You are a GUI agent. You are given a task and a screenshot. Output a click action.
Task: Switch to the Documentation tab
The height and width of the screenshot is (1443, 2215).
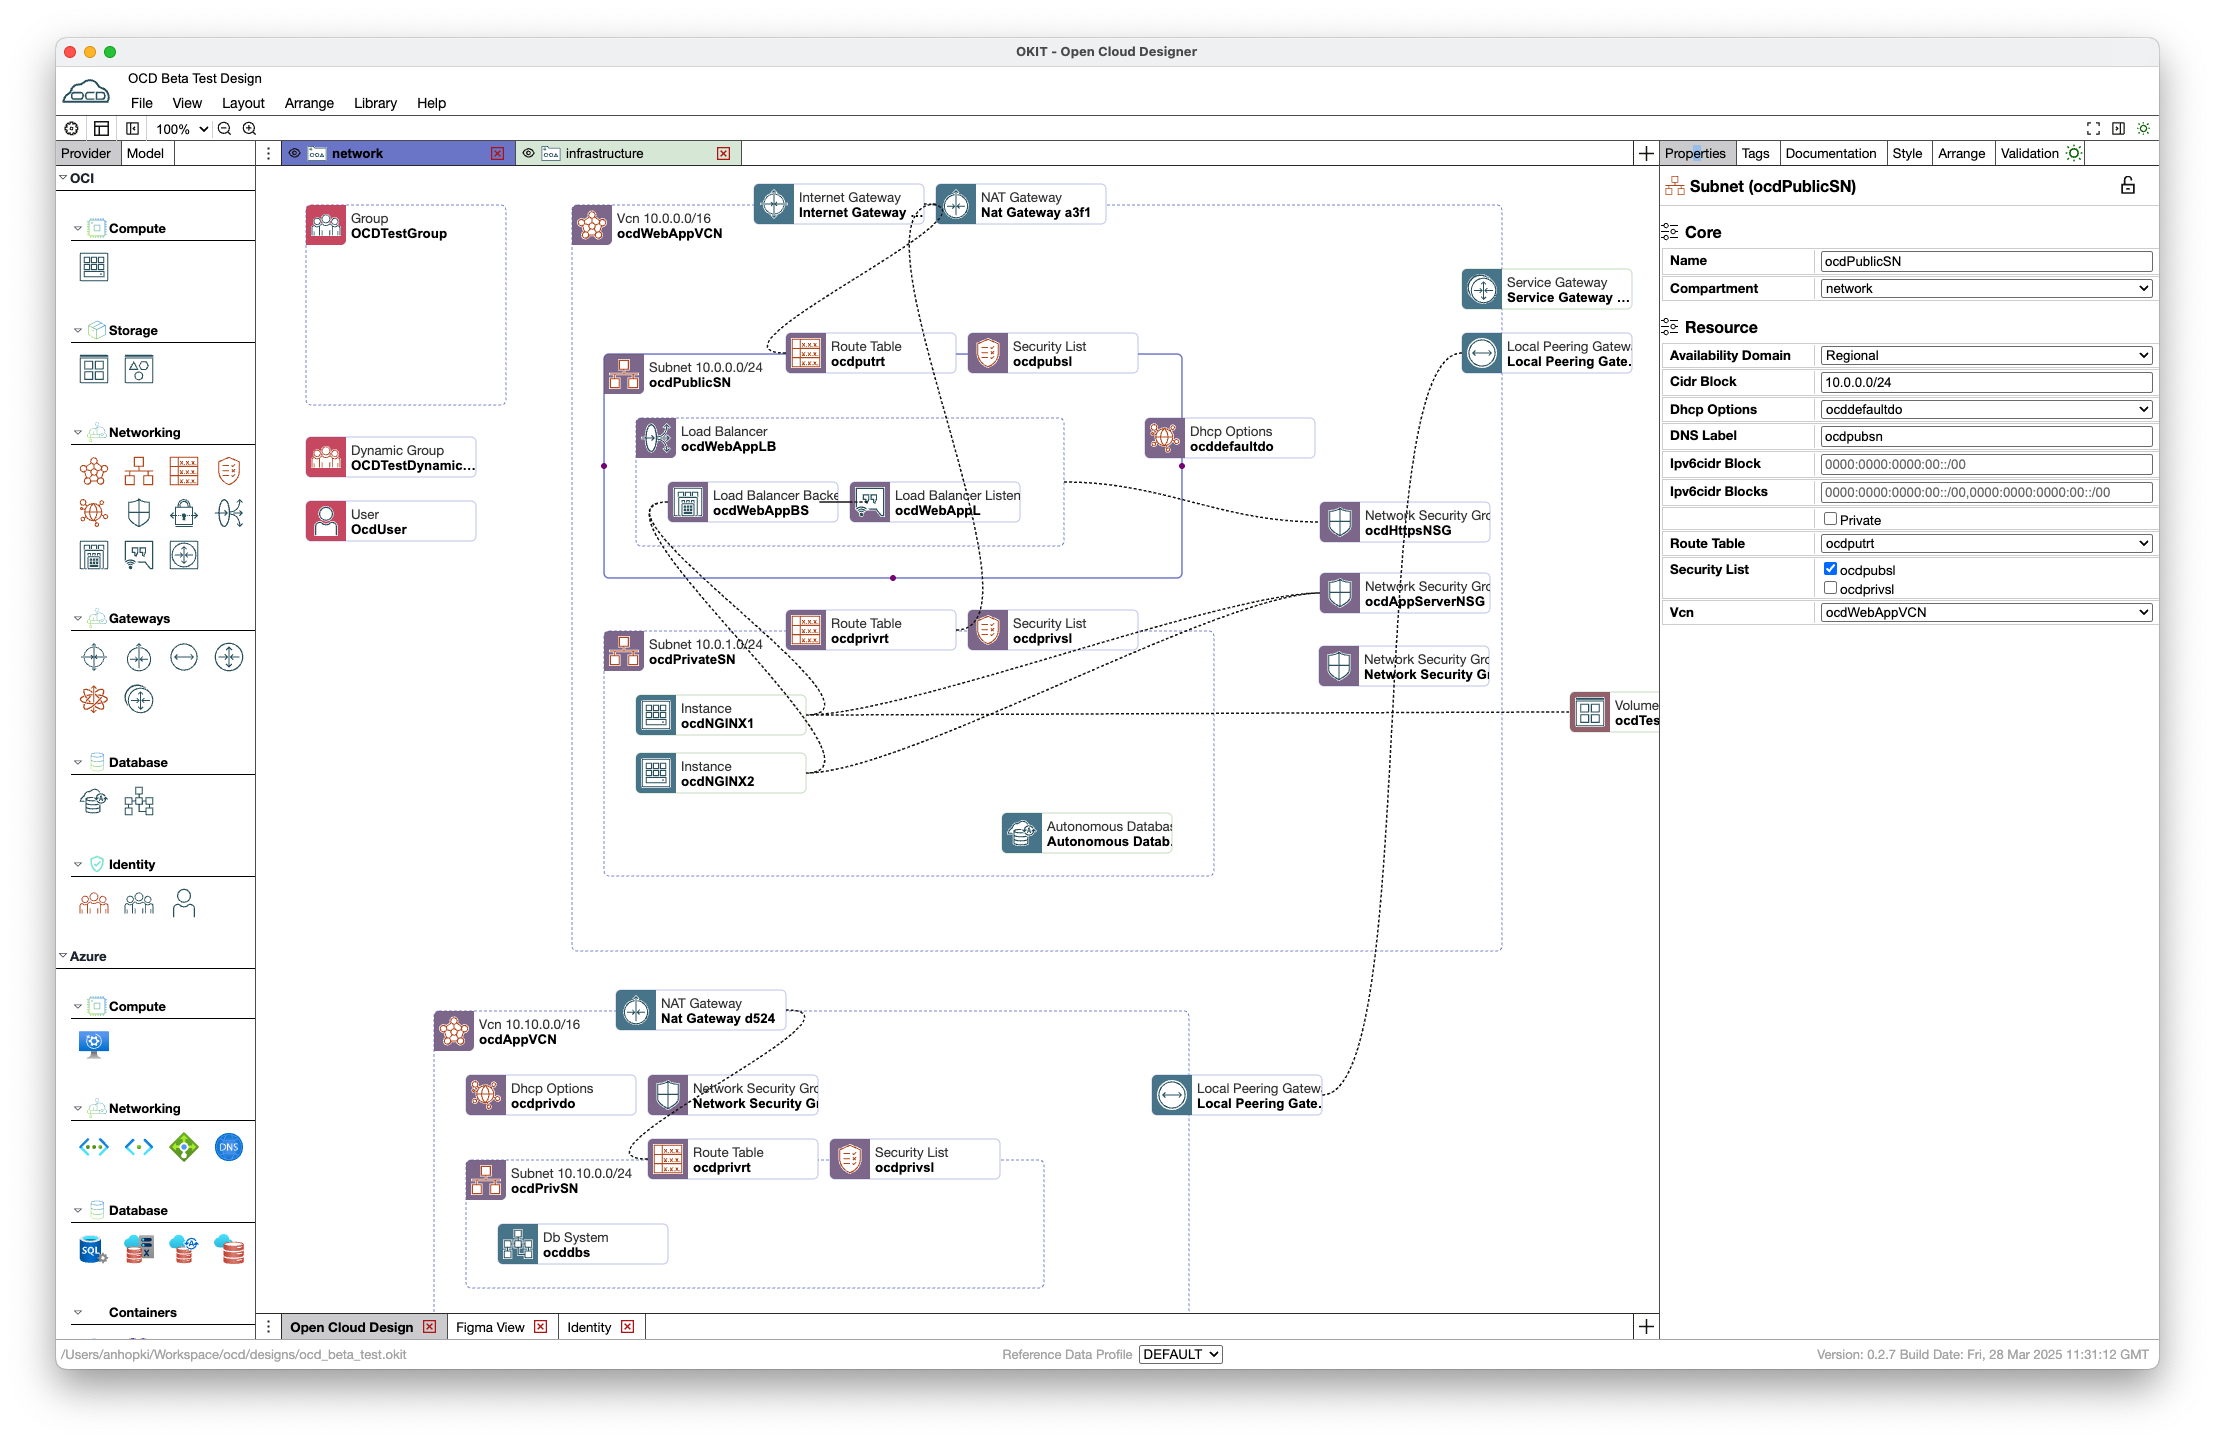click(1830, 153)
